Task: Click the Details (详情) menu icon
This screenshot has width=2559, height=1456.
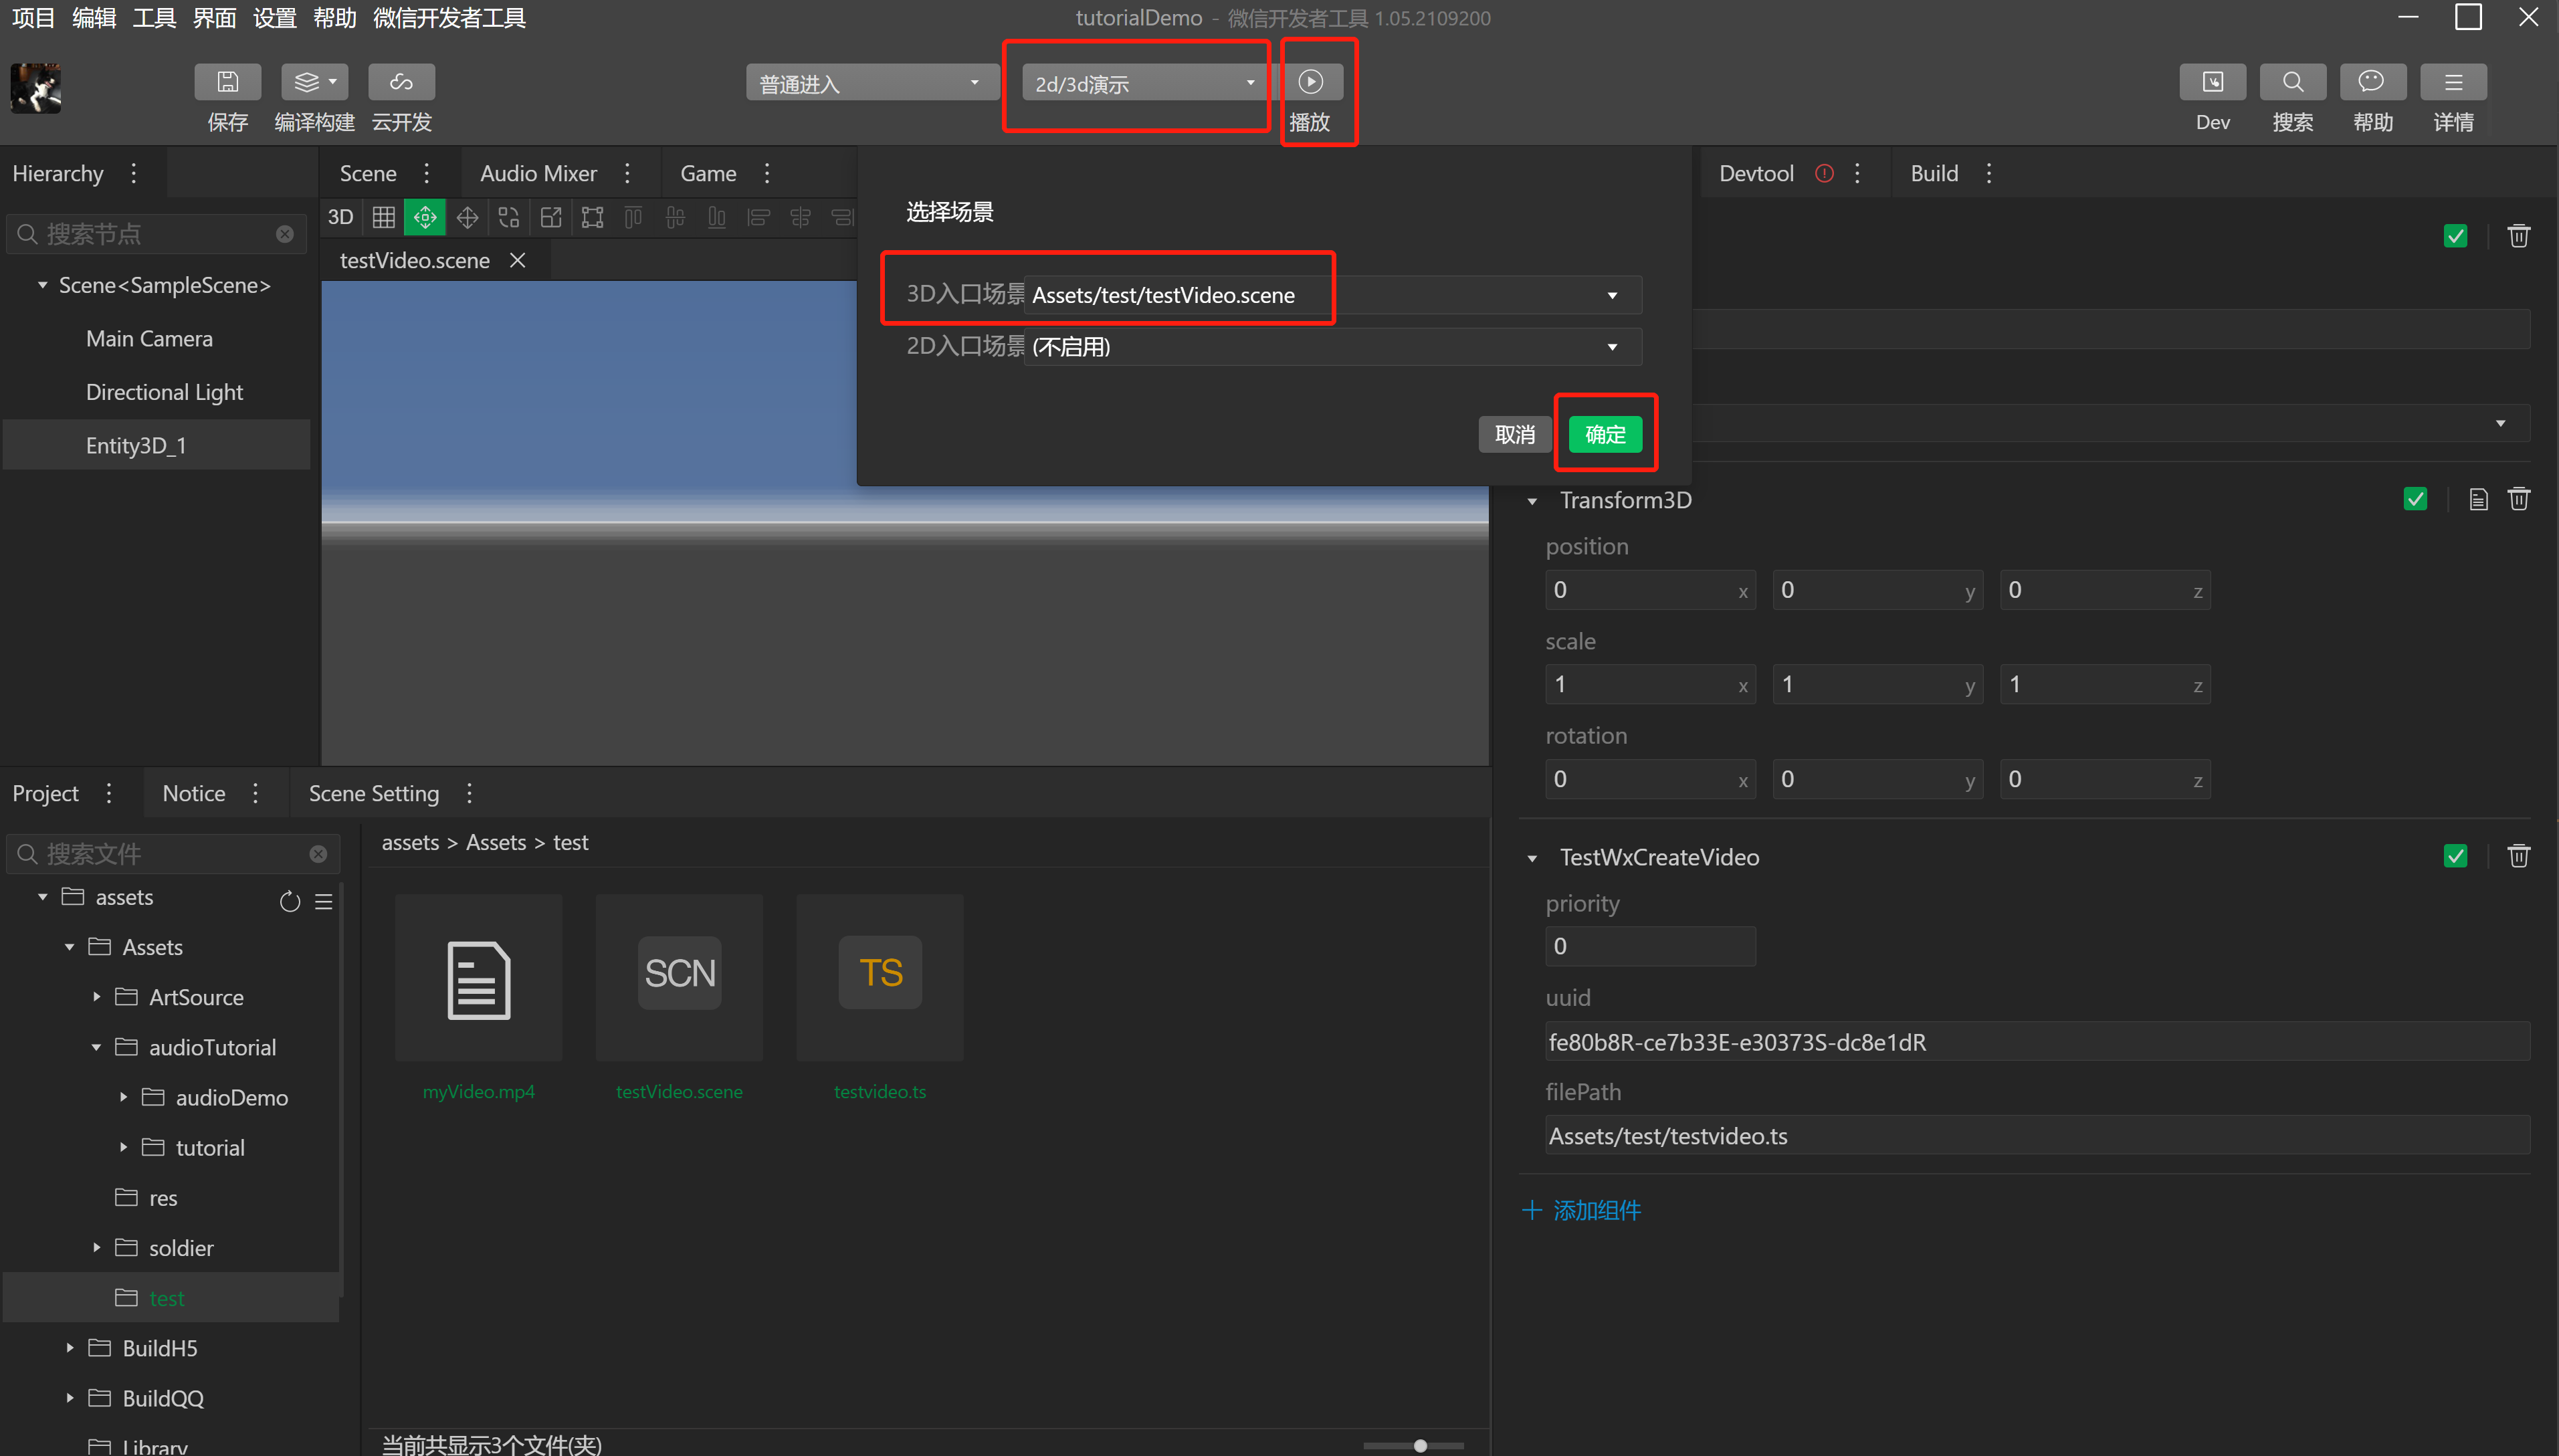Action: click(2453, 82)
